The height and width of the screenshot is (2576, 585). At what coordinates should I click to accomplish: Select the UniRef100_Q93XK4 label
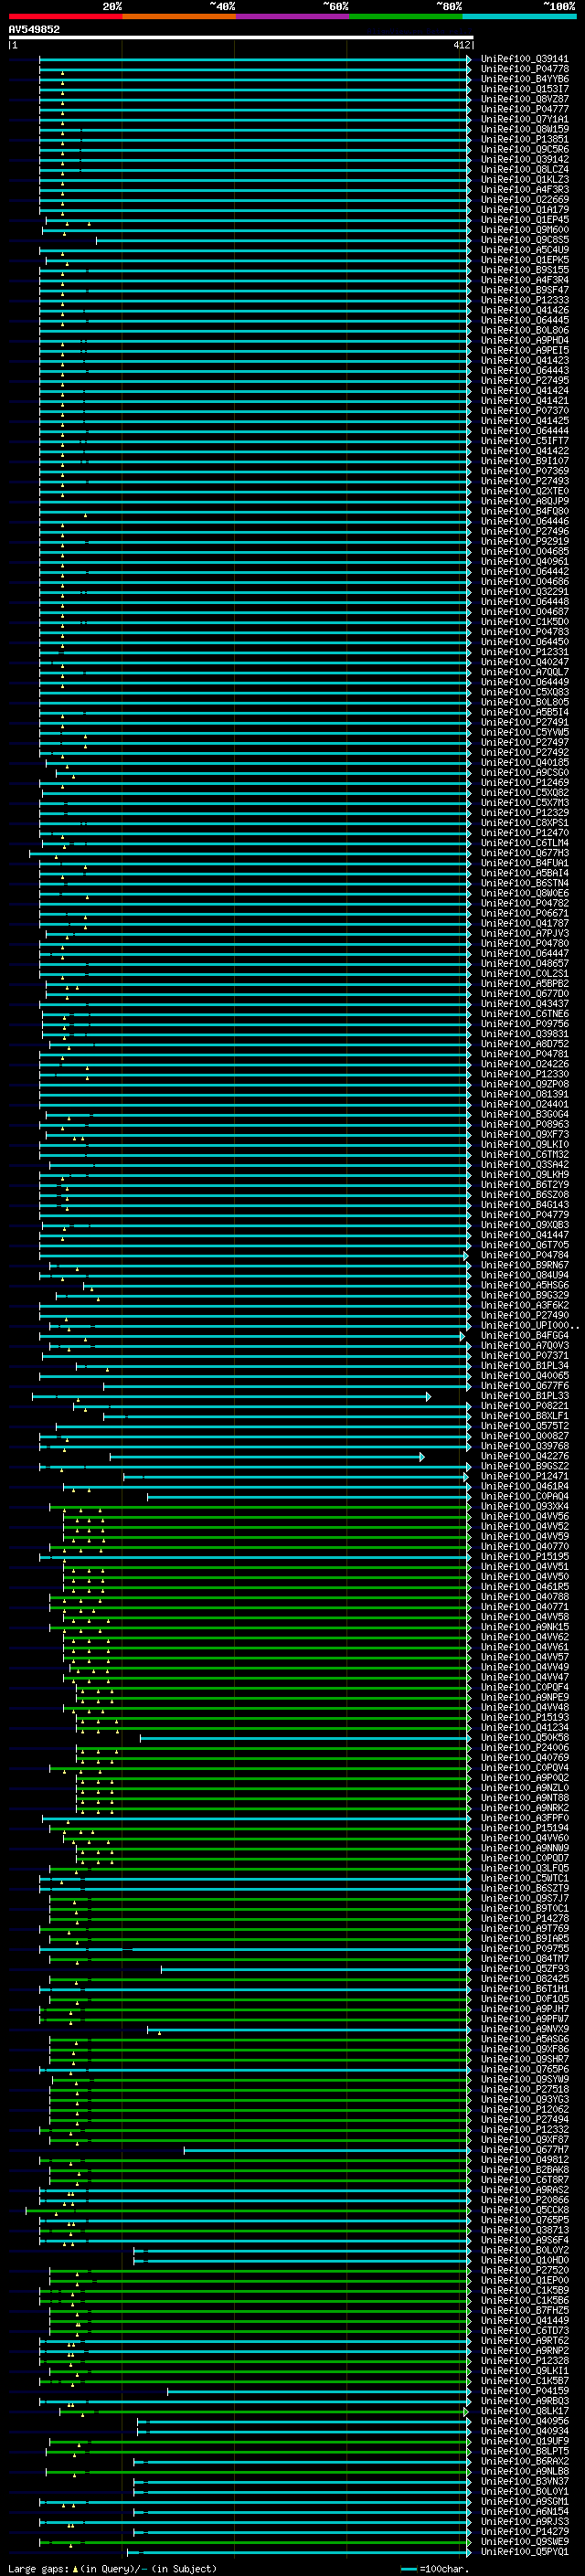pos(524,1507)
